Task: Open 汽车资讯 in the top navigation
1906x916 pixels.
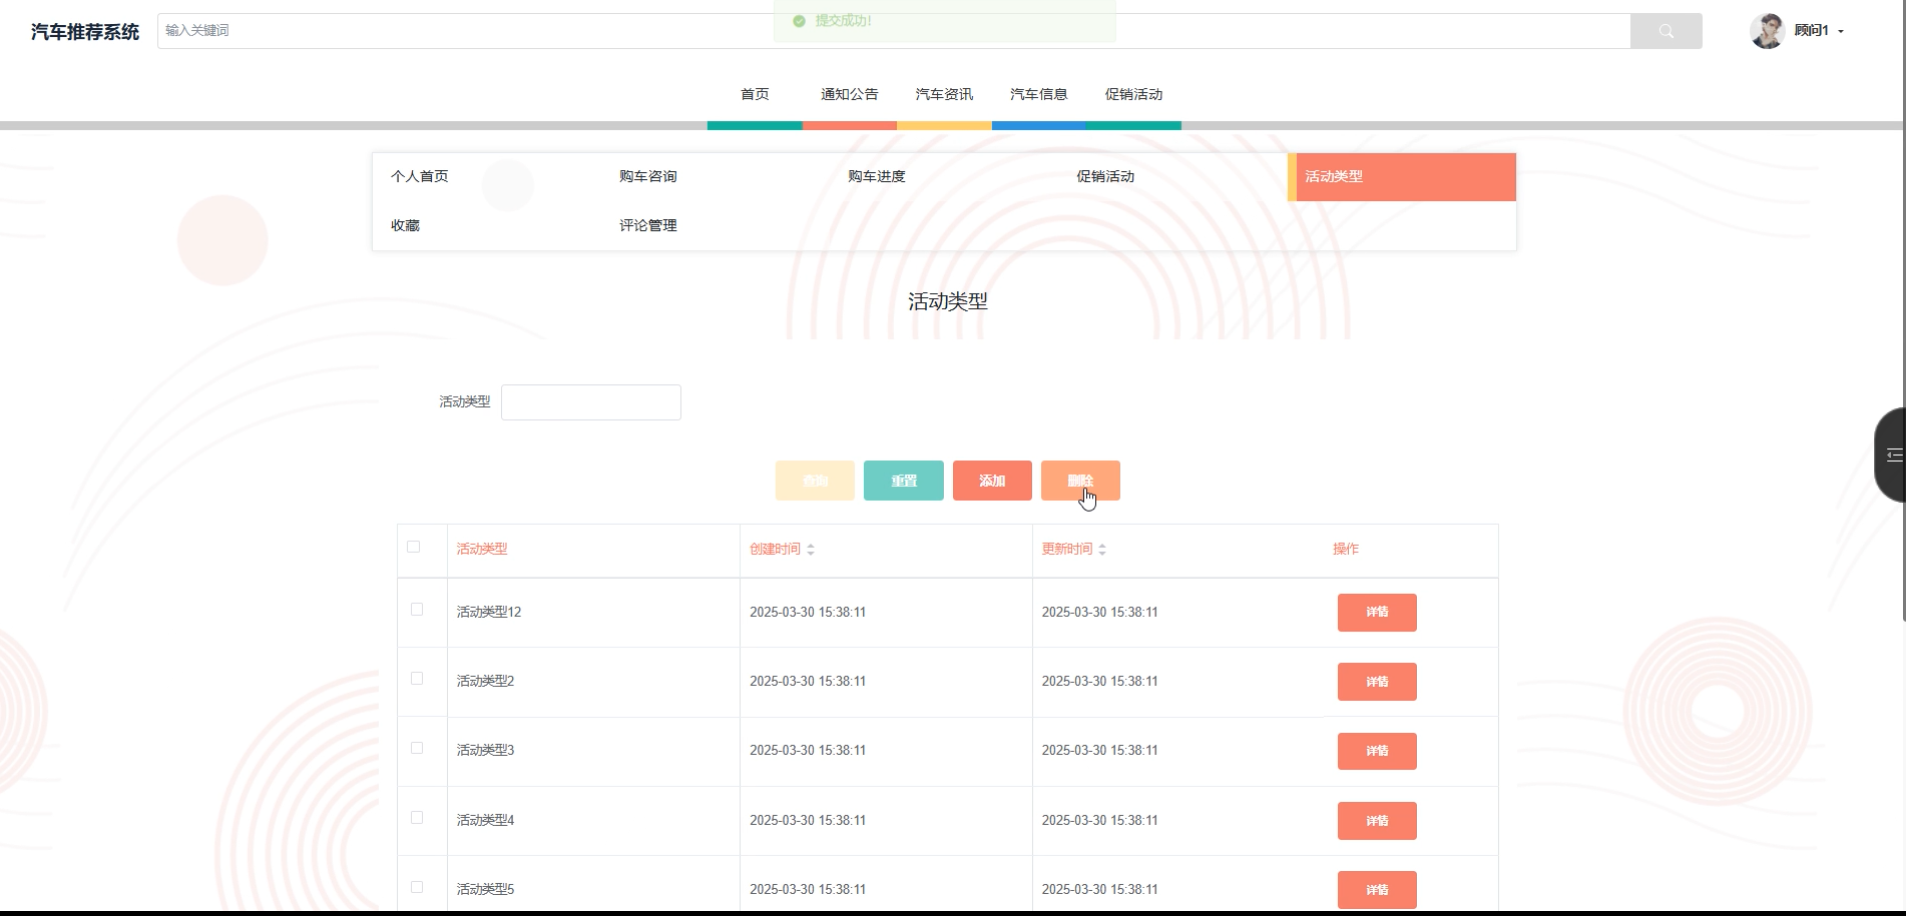Action: pyautogui.click(x=944, y=94)
